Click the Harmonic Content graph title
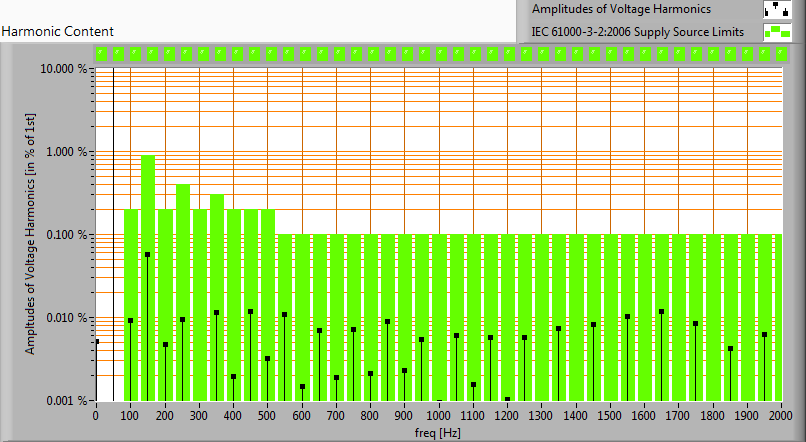806x442 pixels. pos(58,32)
